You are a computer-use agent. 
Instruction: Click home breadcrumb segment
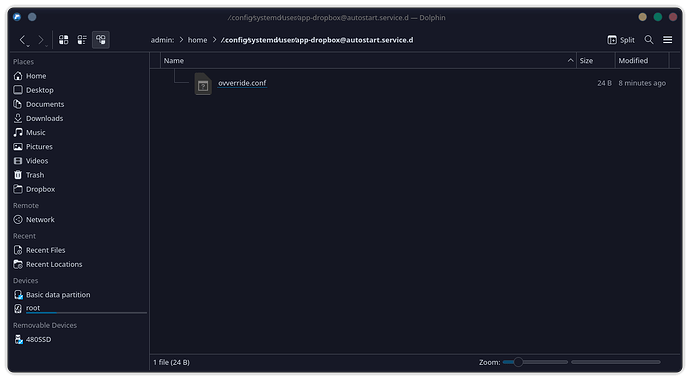pyautogui.click(x=197, y=40)
